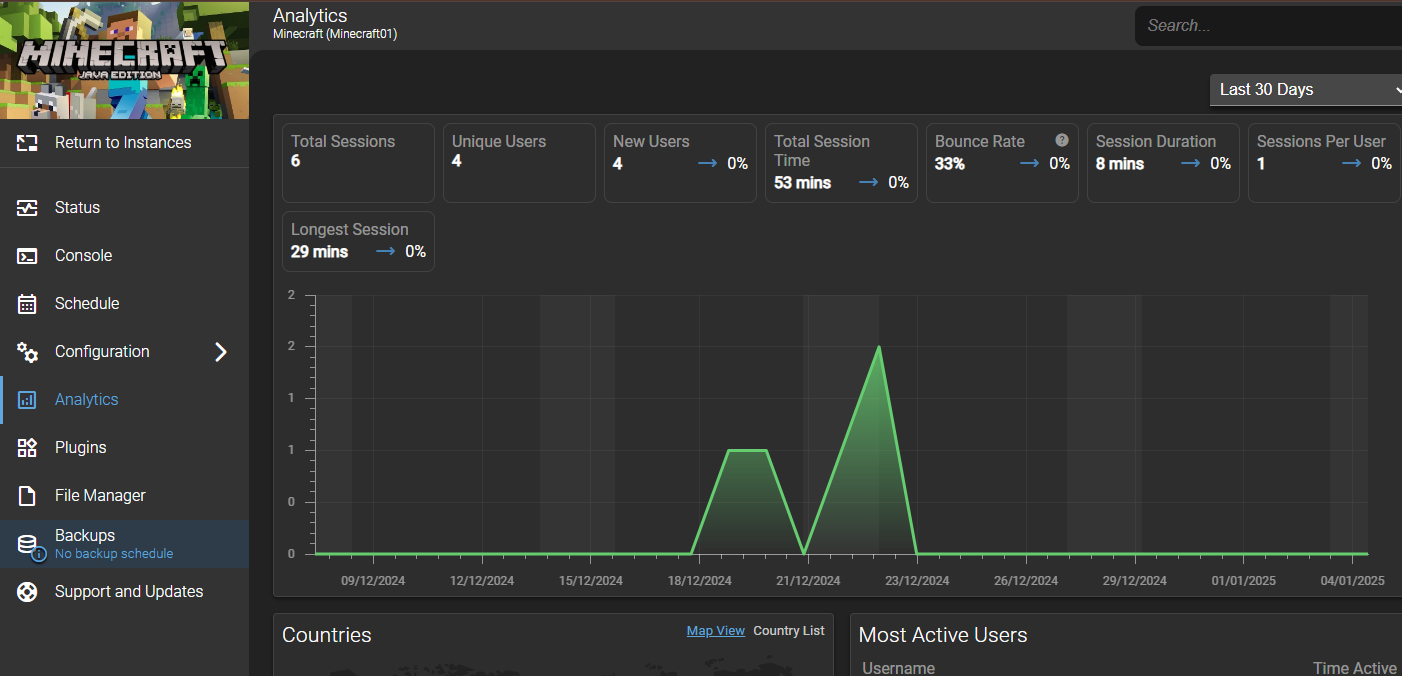
Task: Click the Schedule calendar icon
Action: coord(27,304)
